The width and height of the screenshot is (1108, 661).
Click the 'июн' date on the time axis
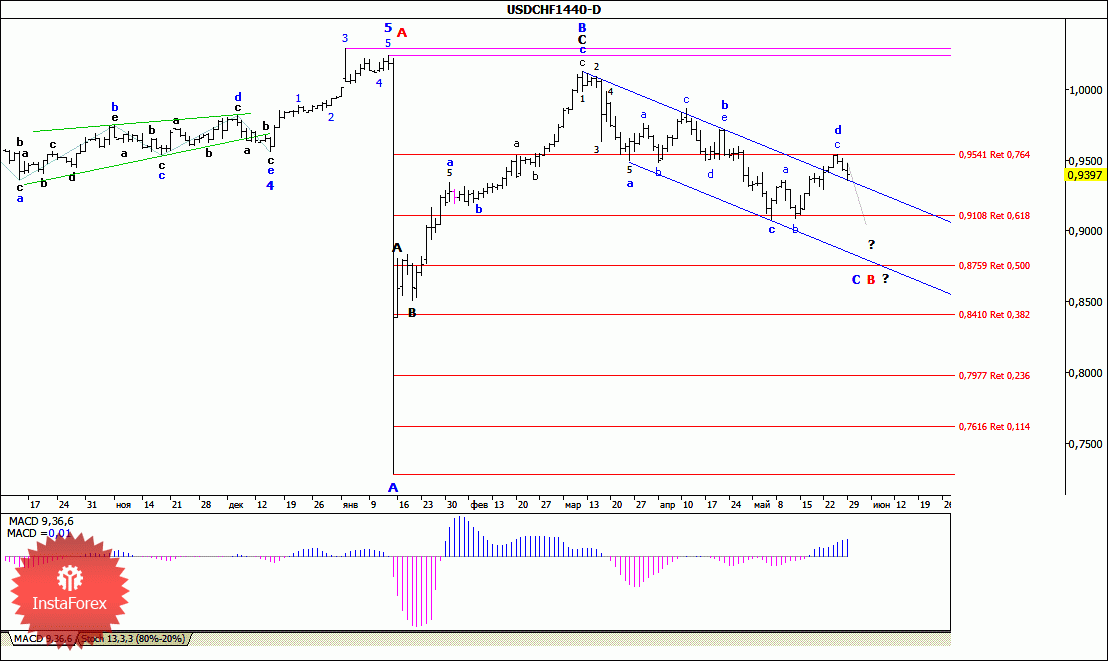tap(881, 505)
